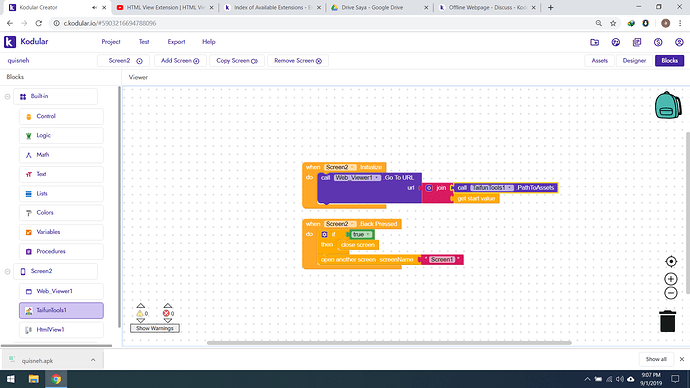Collapse the Built-in blocks category
The width and height of the screenshot is (690, 388).
[7, 96]
